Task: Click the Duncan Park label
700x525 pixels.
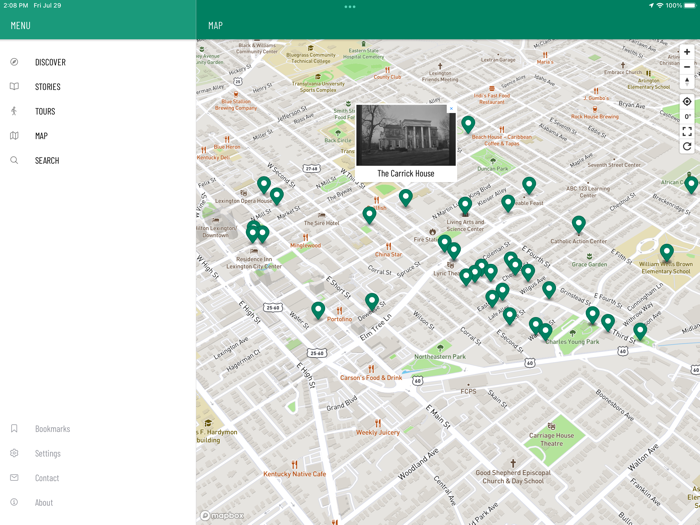Action: click(493, 169)
